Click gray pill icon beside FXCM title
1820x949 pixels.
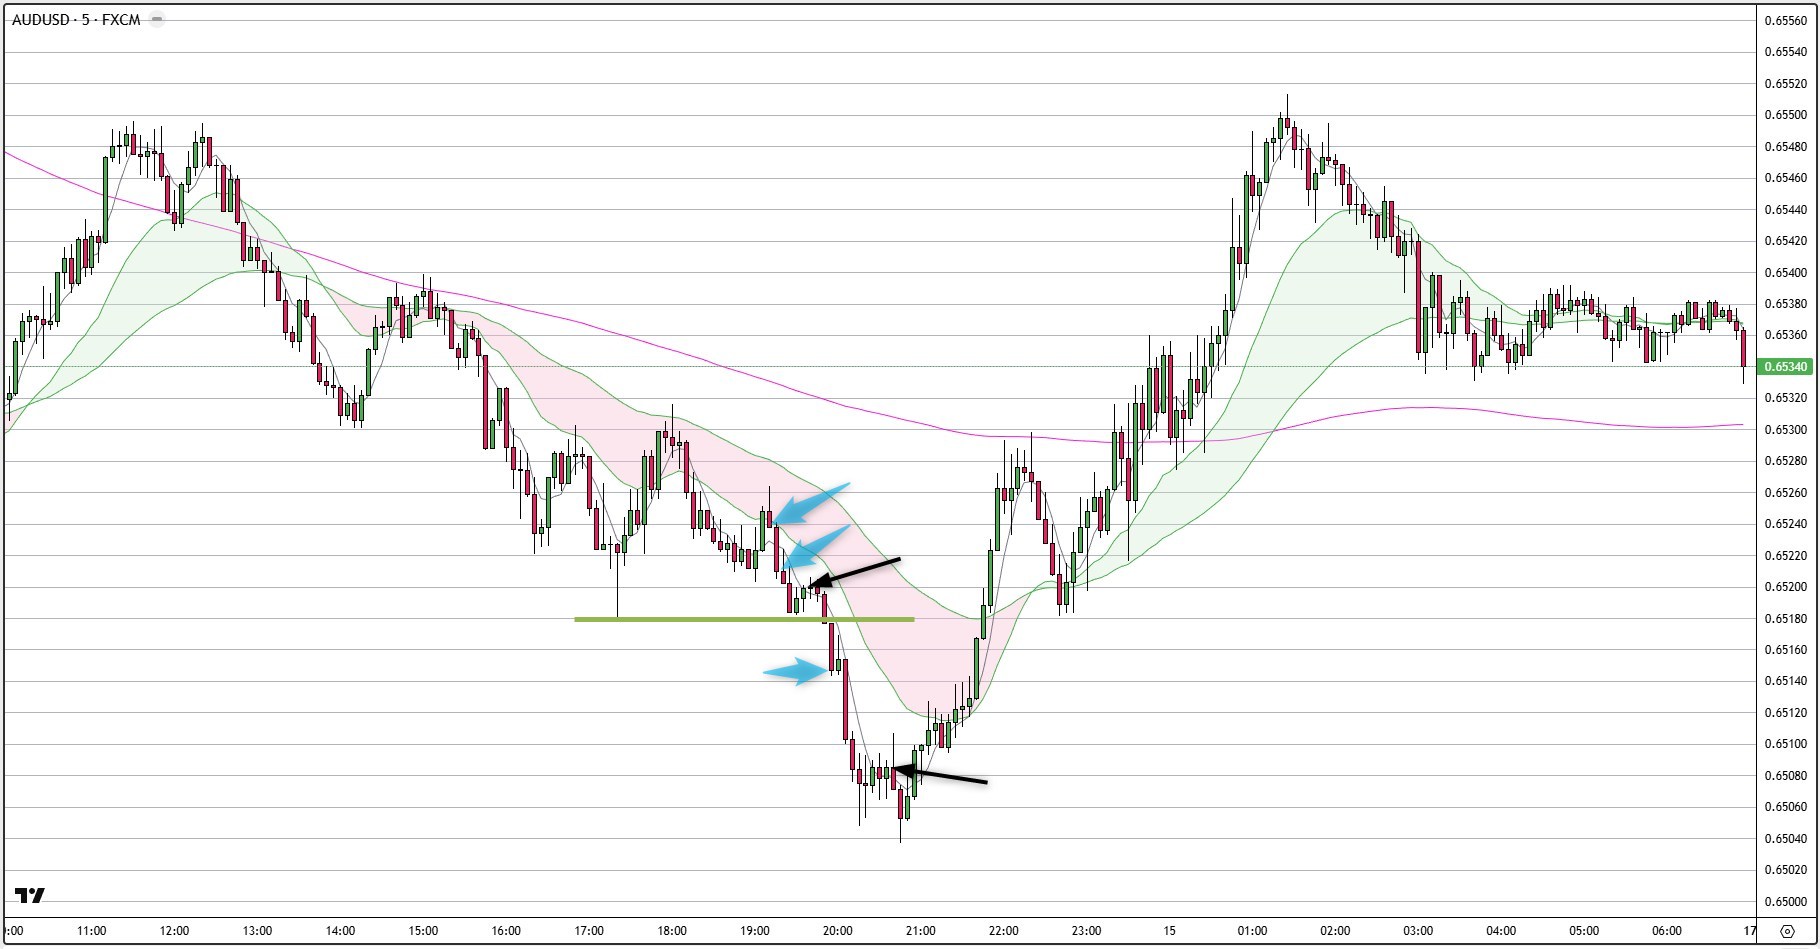pos(156,20)
